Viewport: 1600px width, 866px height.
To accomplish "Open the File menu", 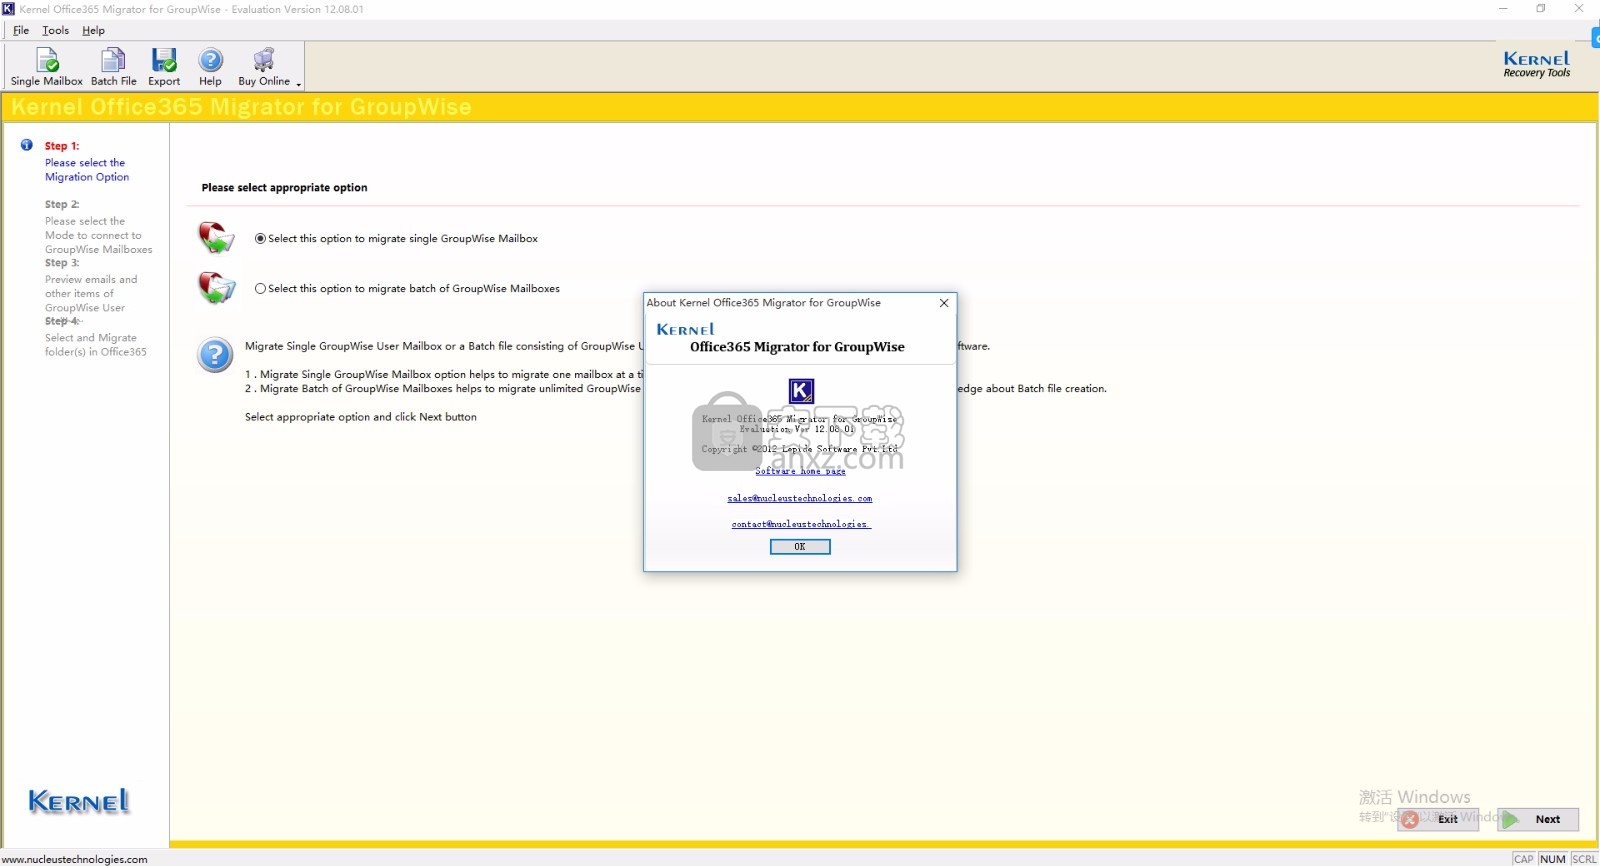I will point(21,30).
